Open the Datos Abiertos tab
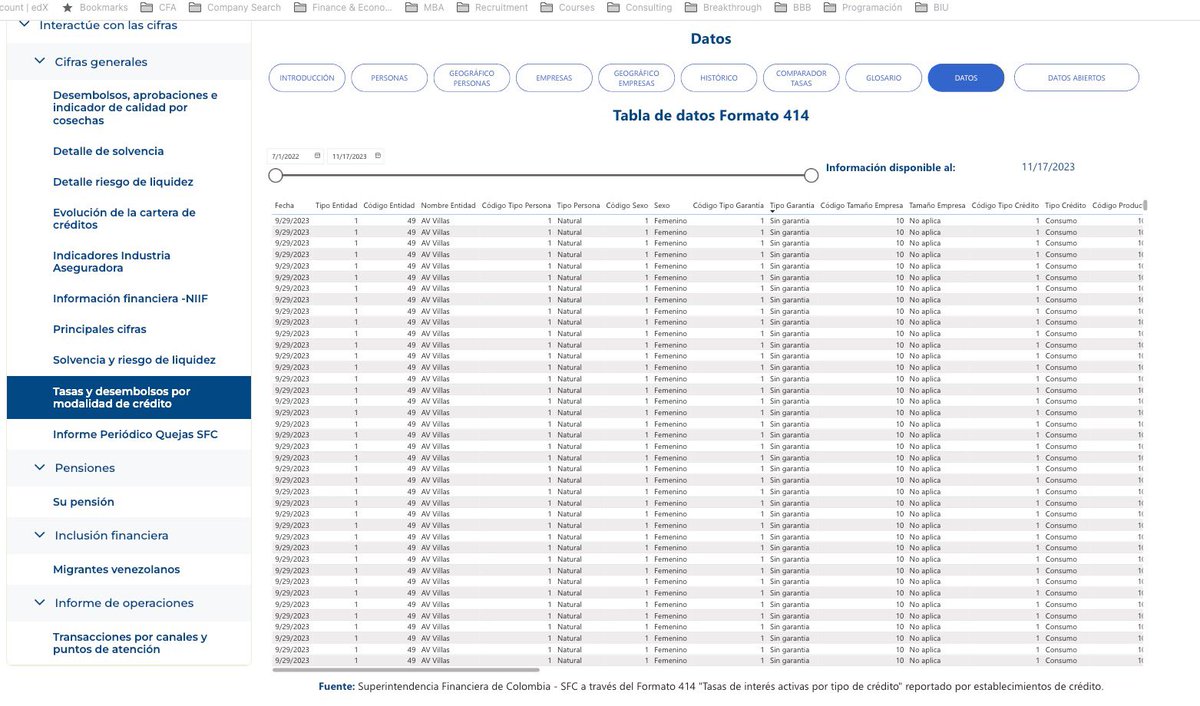This screenshot has width=1200, height=706. (1076, 78)
